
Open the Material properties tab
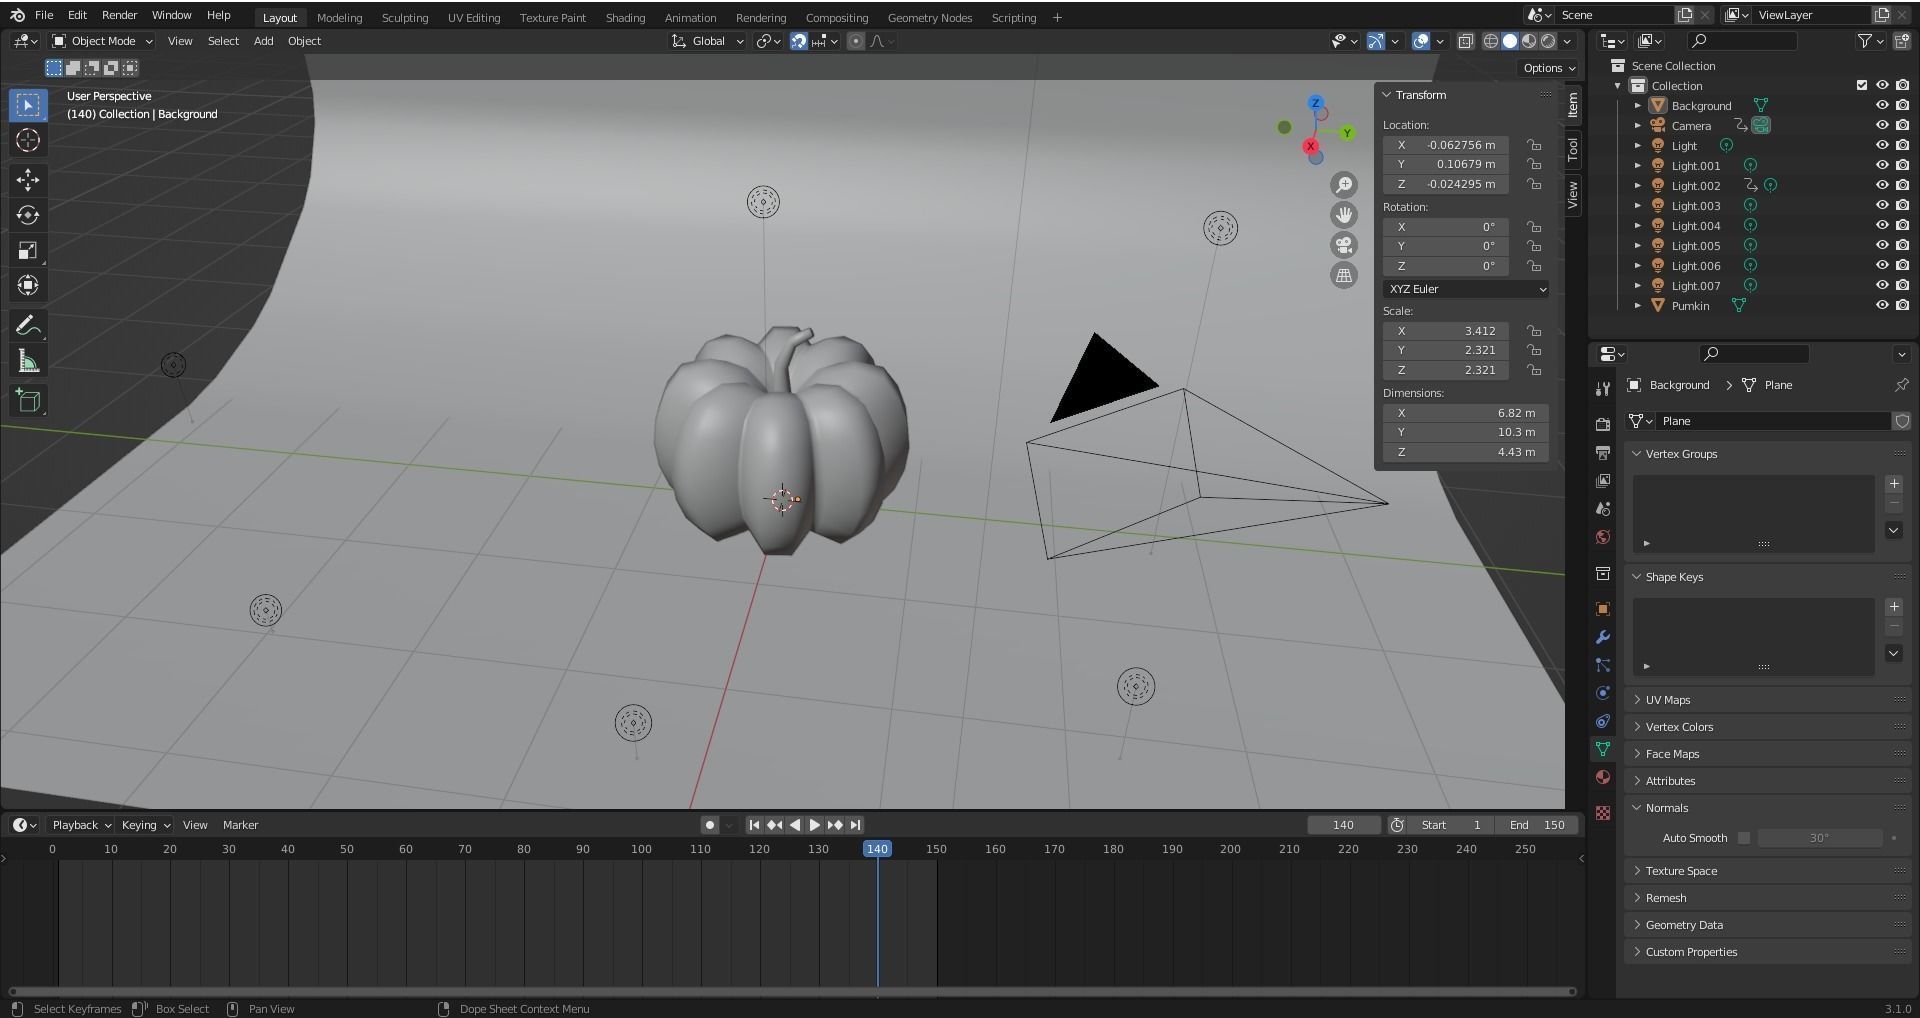[x=1603, y=777]
